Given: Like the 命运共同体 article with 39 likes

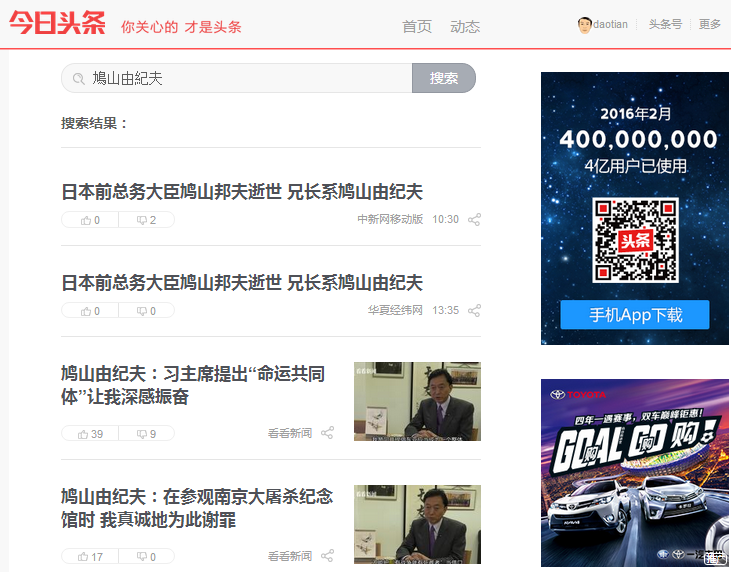Looking at the screenshot, I should (x=90, y=434).
